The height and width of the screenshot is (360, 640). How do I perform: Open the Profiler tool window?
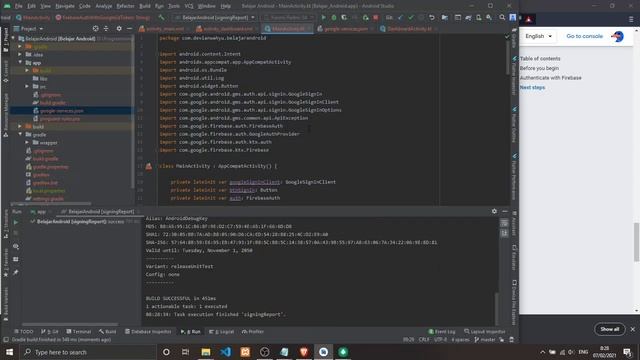(253, 331)
